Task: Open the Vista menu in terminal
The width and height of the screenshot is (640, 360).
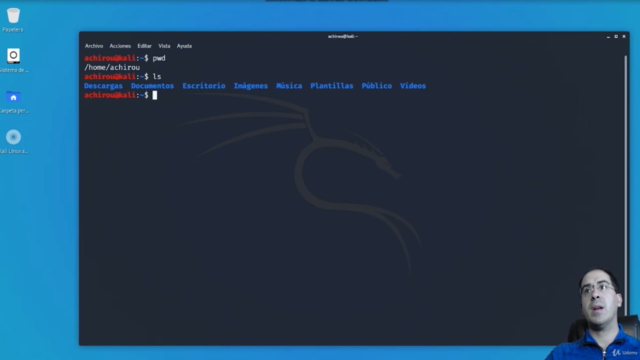Action: 164,46
